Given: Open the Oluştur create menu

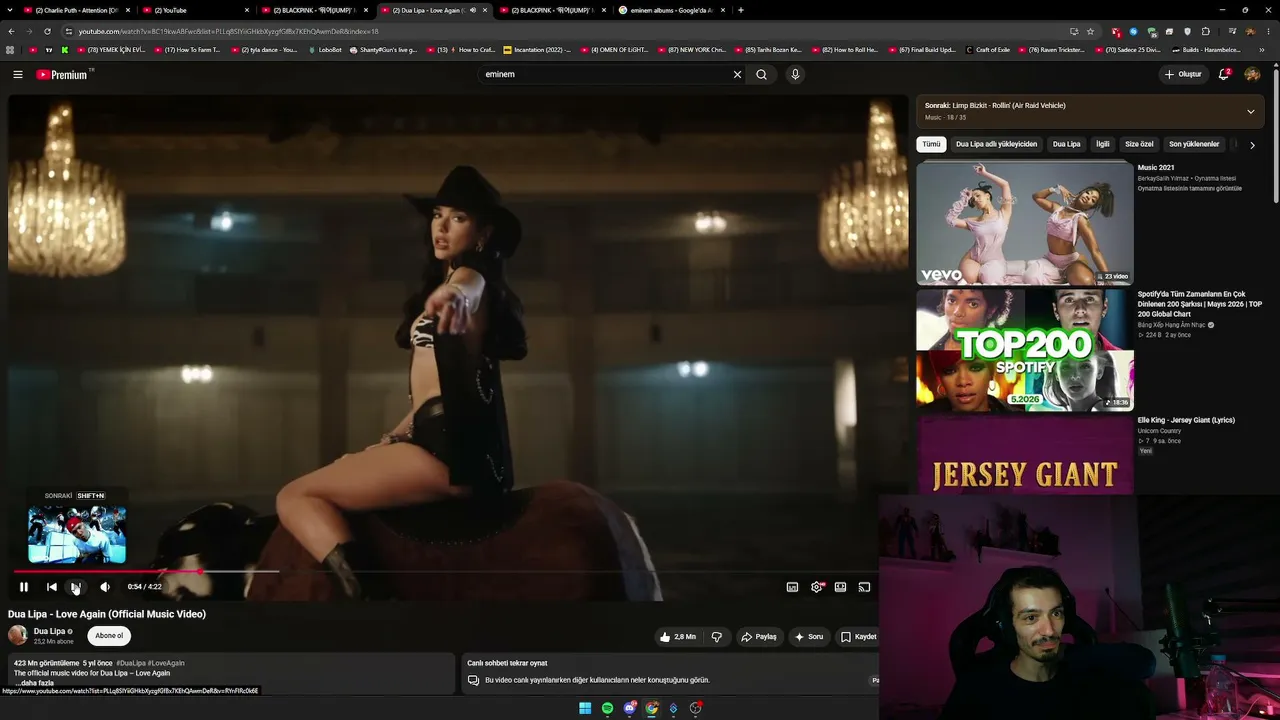Looking at the screenshot, I should pyautogui.click(x=1183, y=74).
